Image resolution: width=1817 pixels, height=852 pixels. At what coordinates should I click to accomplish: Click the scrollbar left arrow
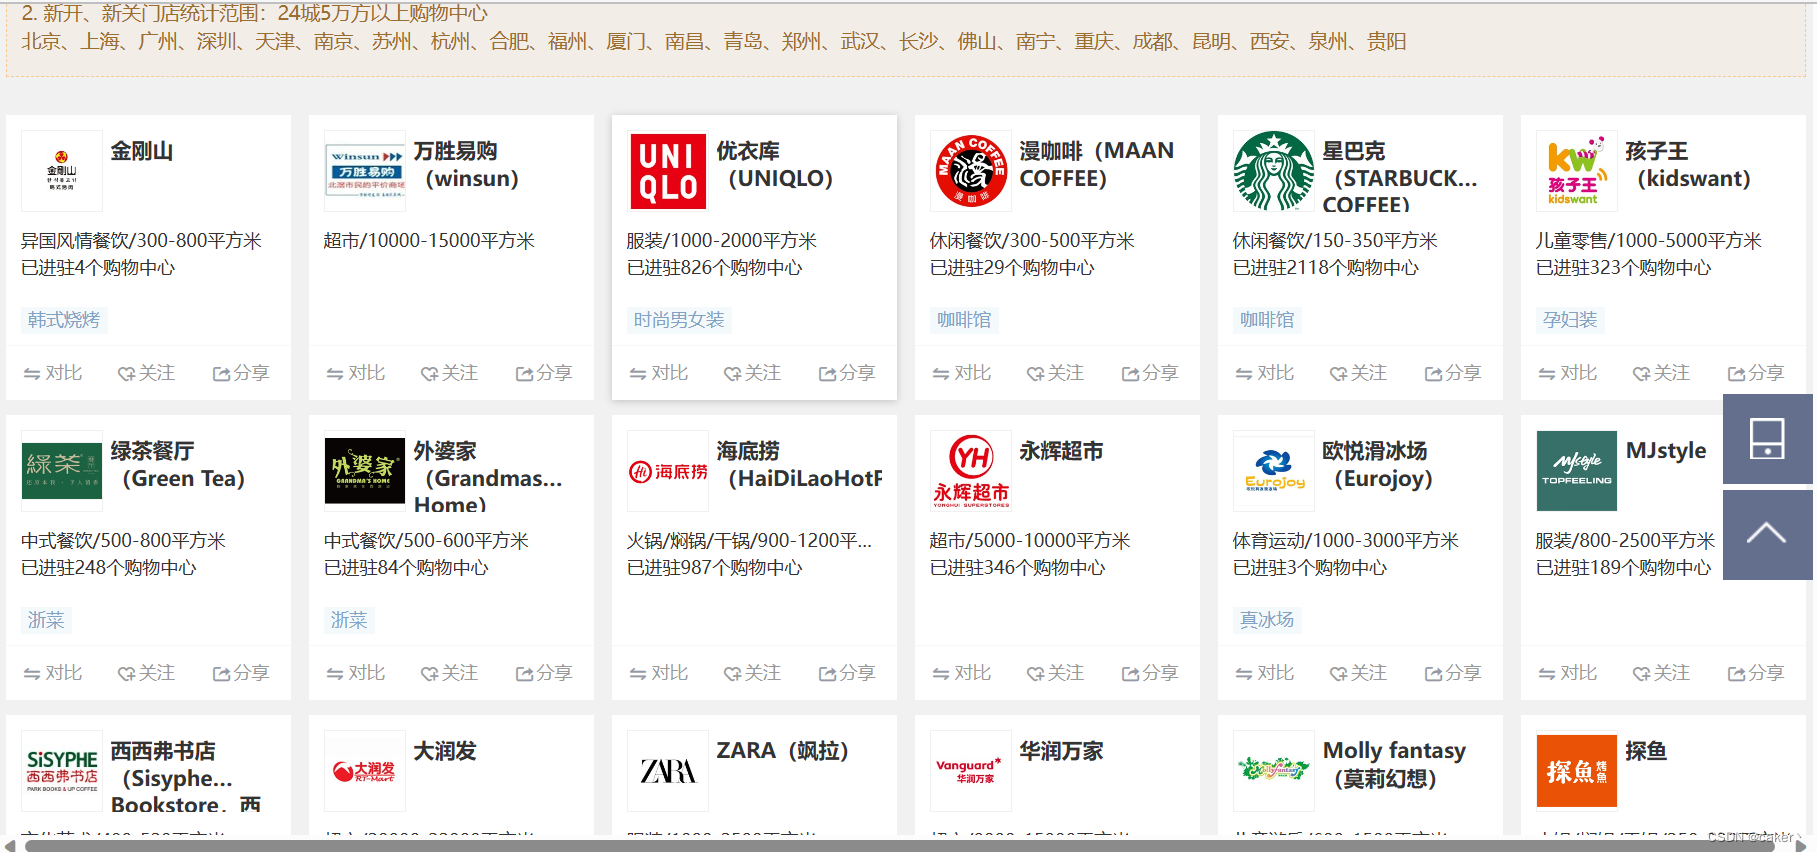click(10, 846)
